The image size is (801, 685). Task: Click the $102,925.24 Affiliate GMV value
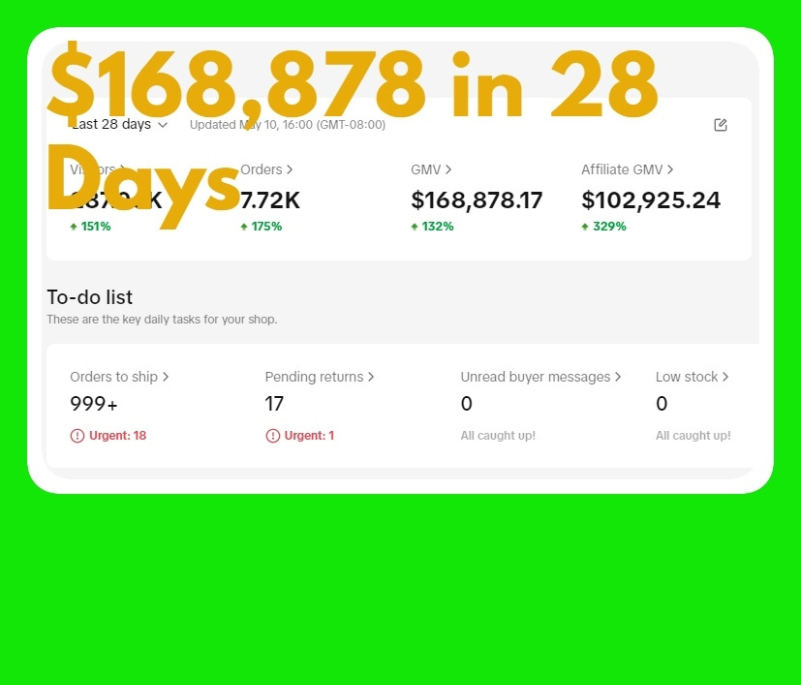[650, 200]
